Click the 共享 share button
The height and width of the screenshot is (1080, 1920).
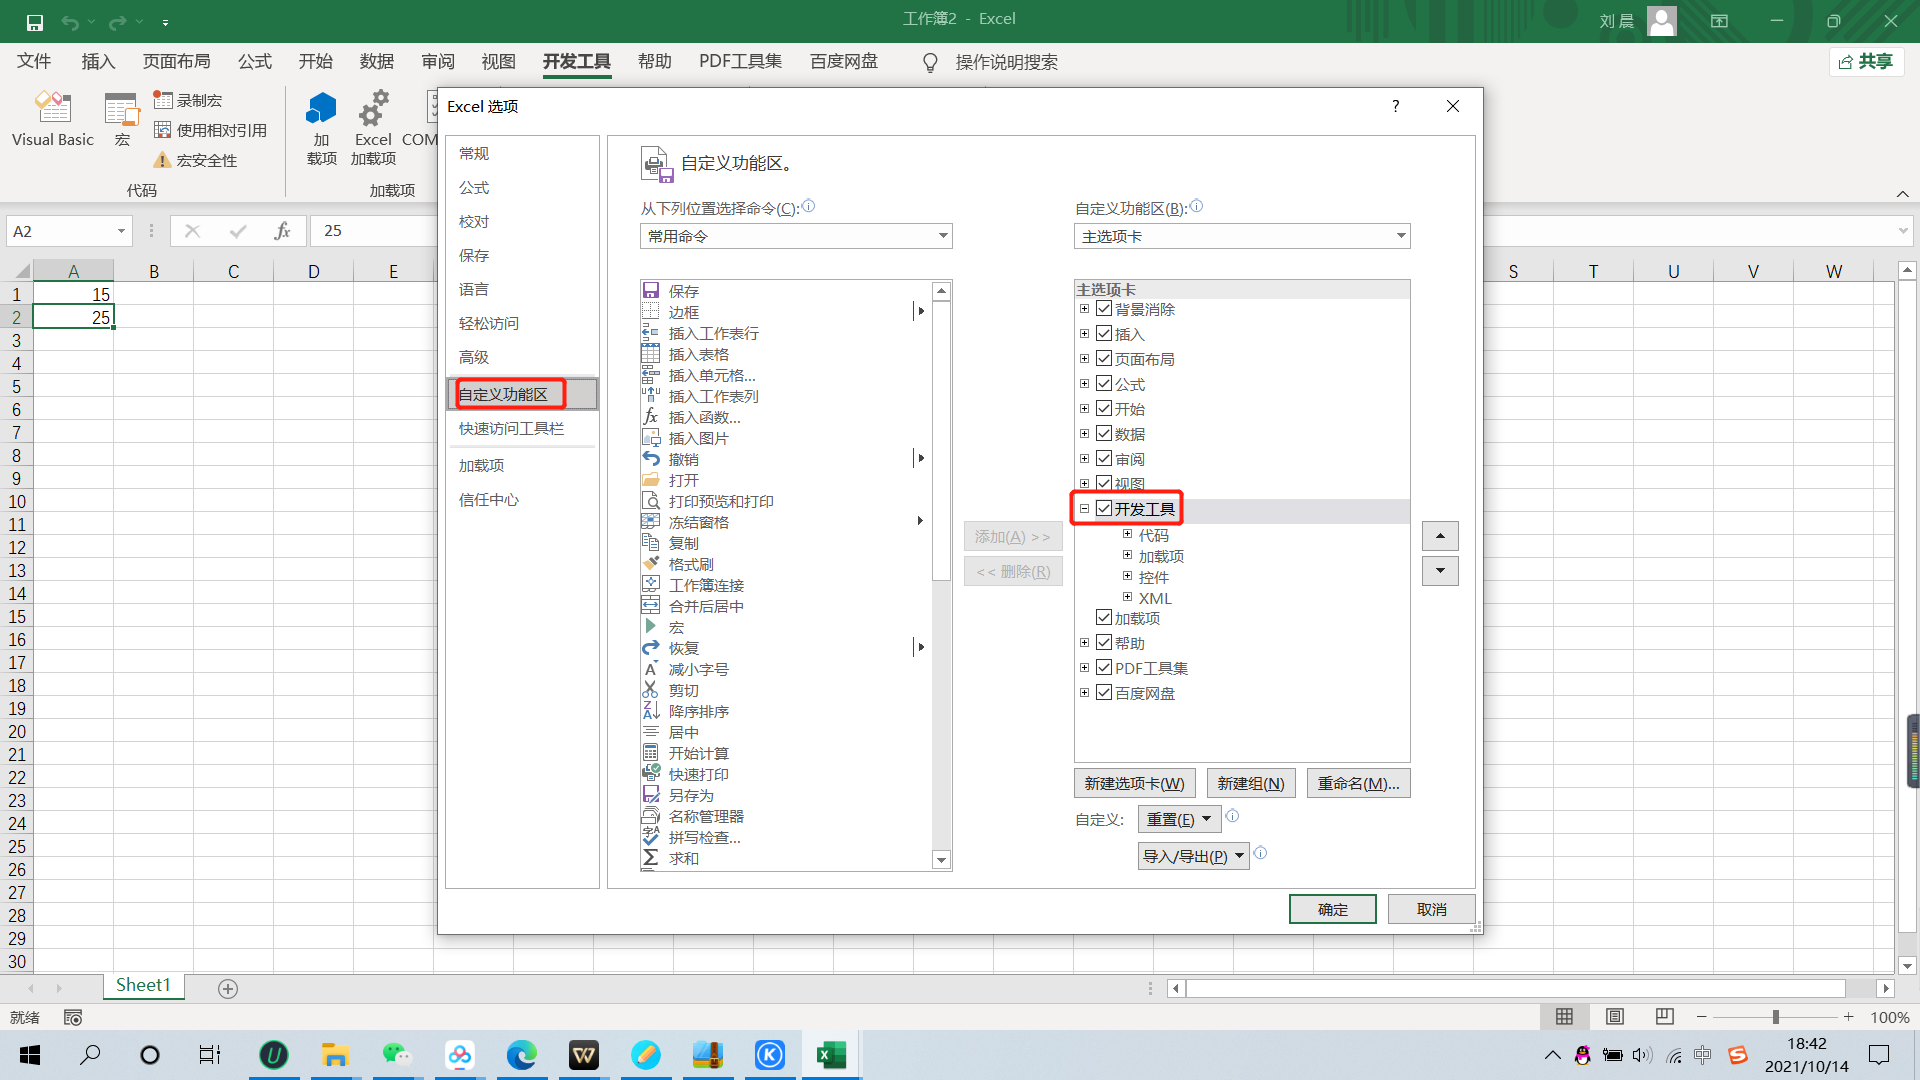coord(1866,62)
